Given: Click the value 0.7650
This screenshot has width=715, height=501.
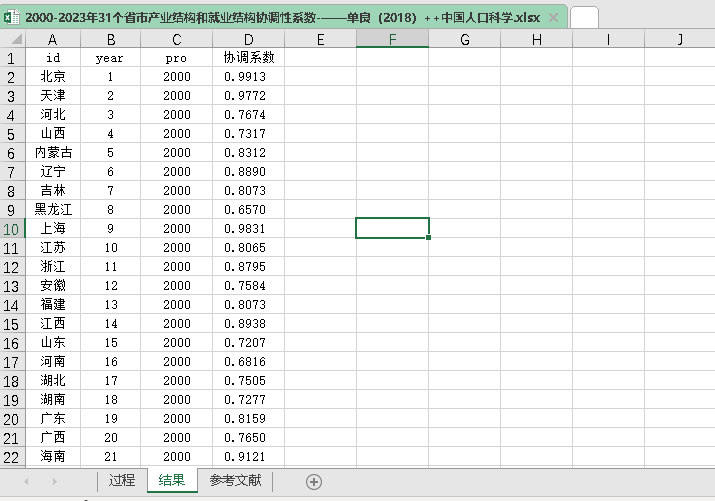Looking at the screenshot, I should click(245, 438).
